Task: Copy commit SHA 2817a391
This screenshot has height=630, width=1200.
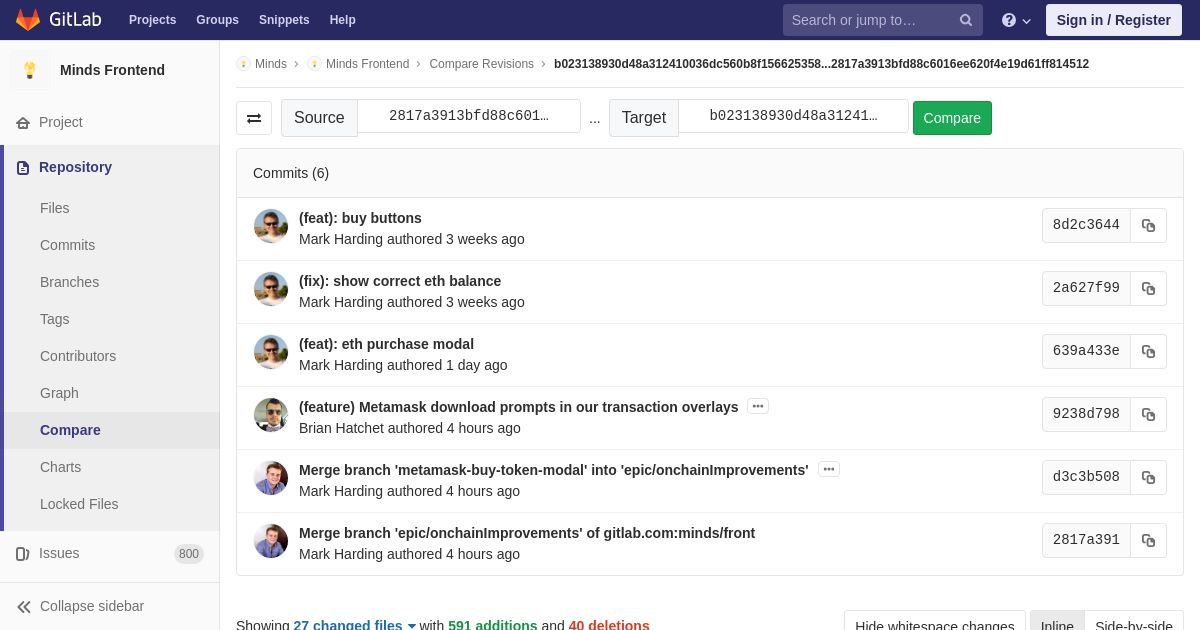Action: [x=1148, y=540]
